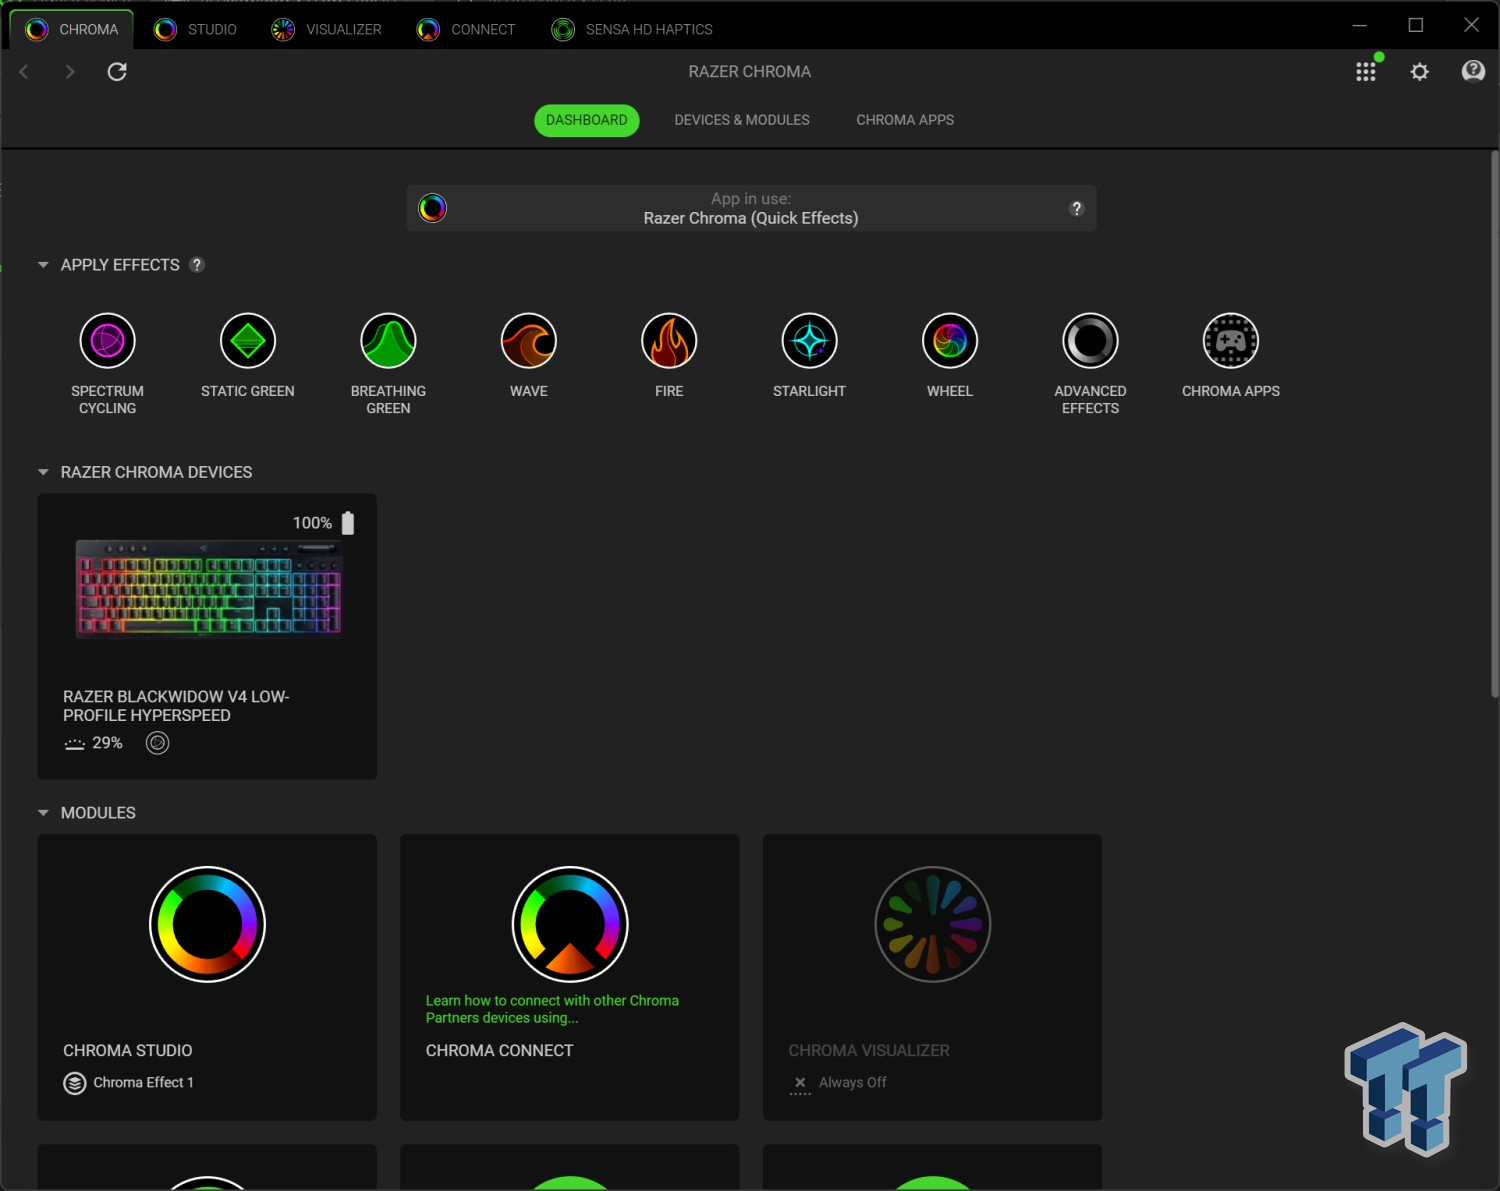1500x1191 pixels.
Task: Open the app launcher grid icon
Action: 1366,72
